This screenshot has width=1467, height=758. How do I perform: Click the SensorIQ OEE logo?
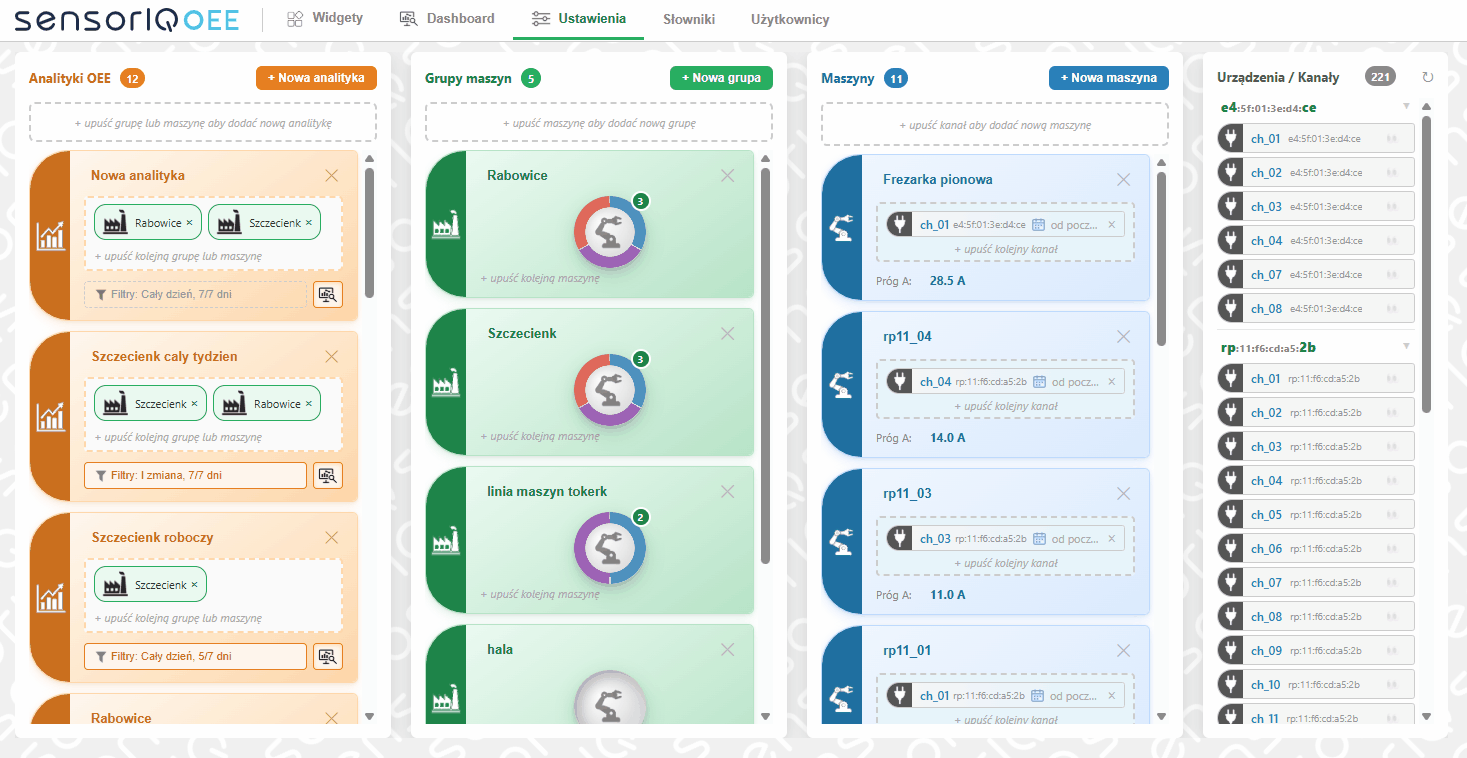(126, 19)
